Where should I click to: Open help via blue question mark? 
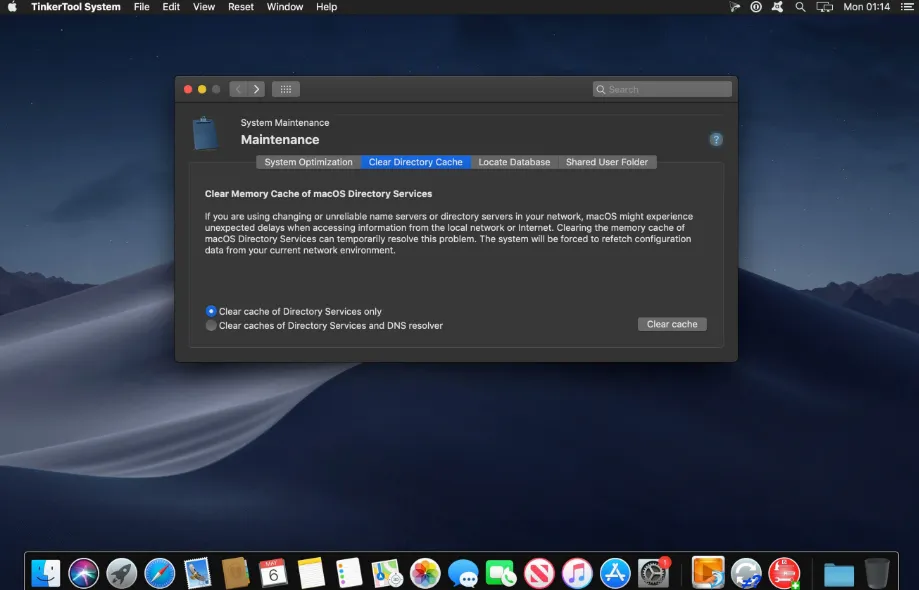(x=716, y=139)
